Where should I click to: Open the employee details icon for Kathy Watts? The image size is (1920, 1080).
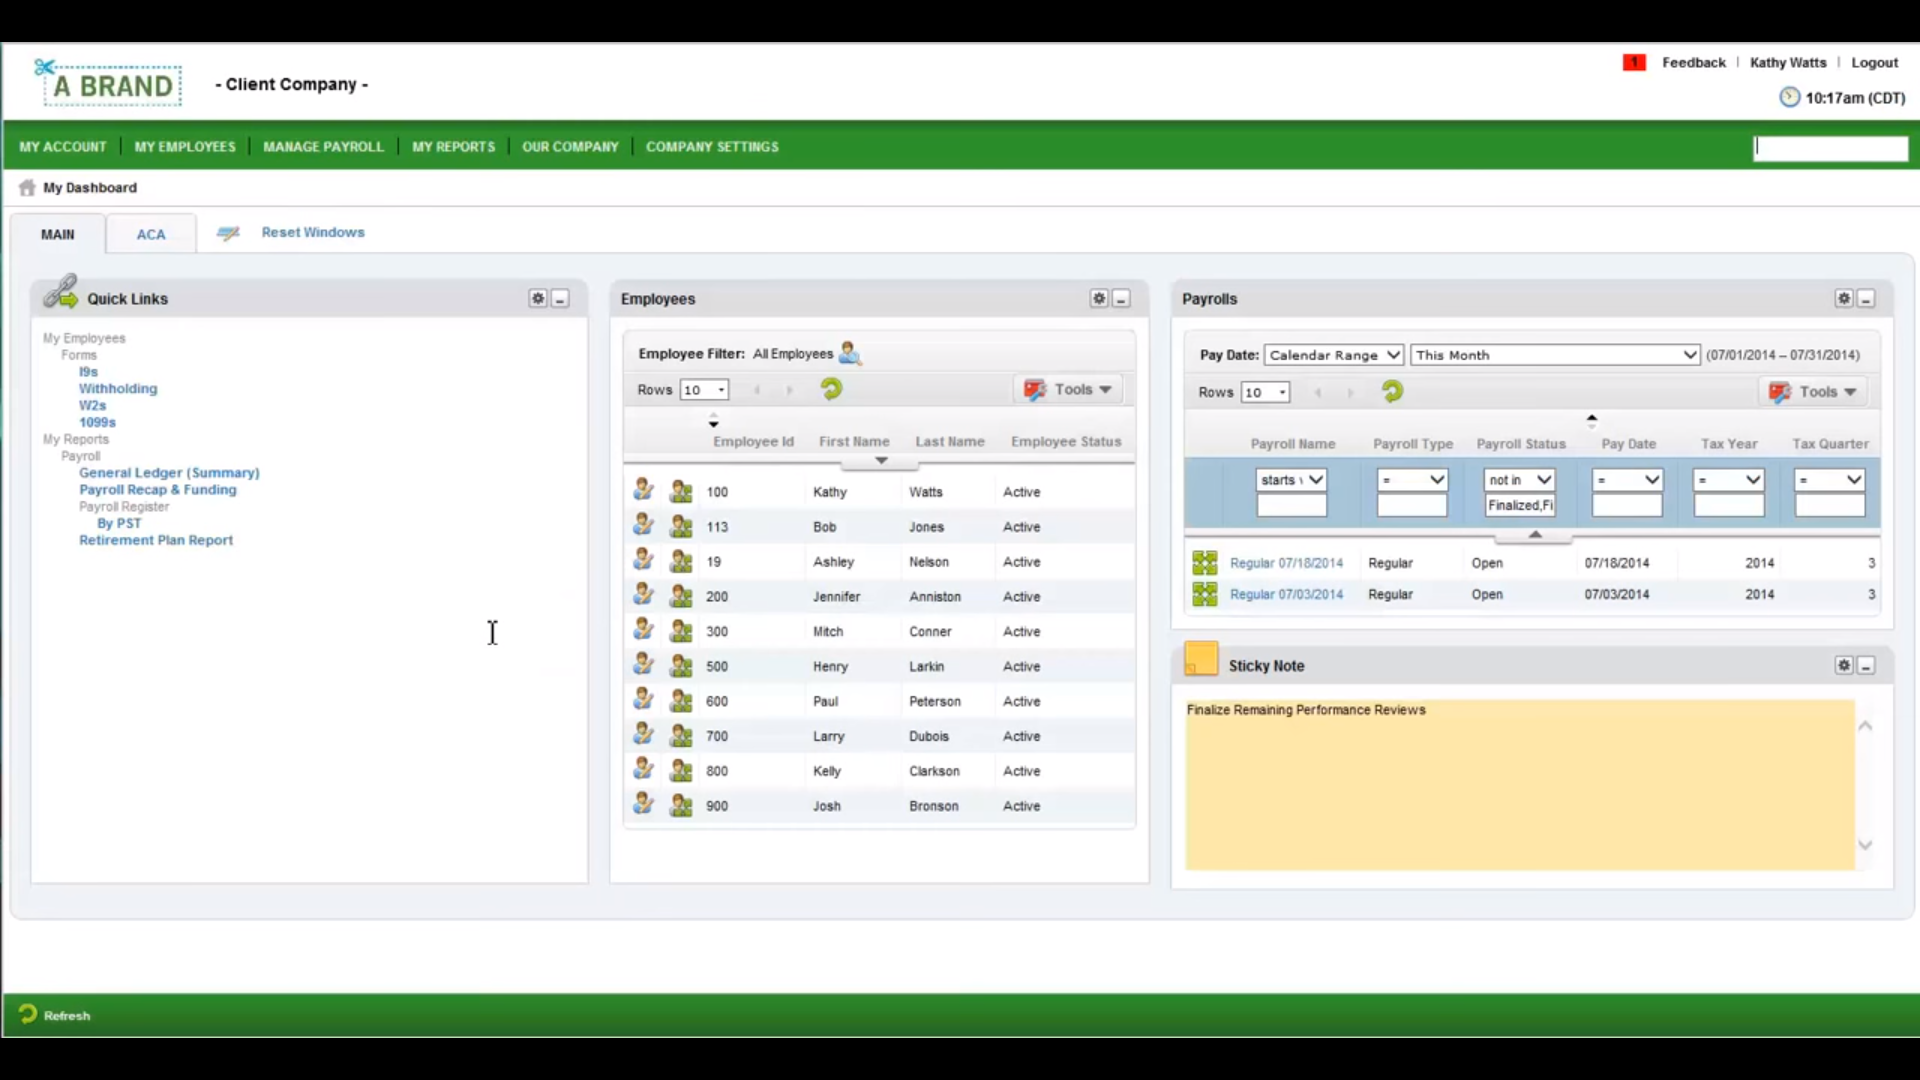coord(643,489)
